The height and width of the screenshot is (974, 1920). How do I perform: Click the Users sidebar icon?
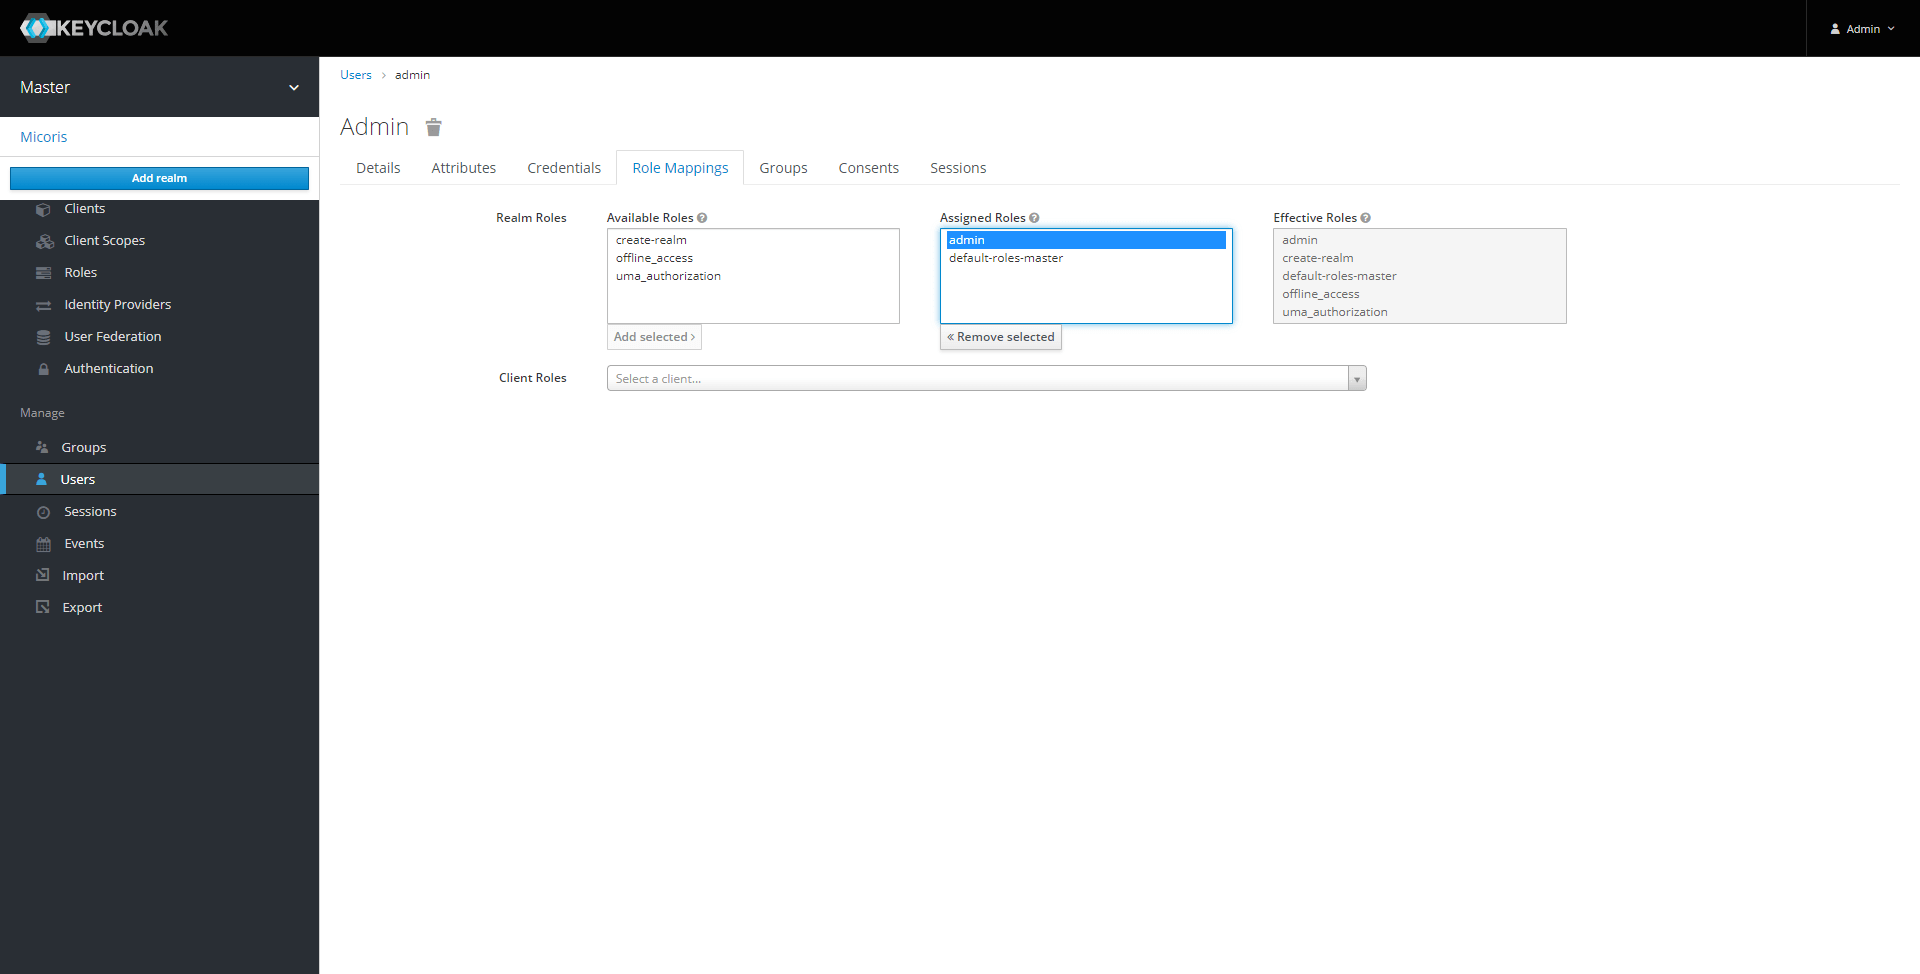(x=41, y=480)
